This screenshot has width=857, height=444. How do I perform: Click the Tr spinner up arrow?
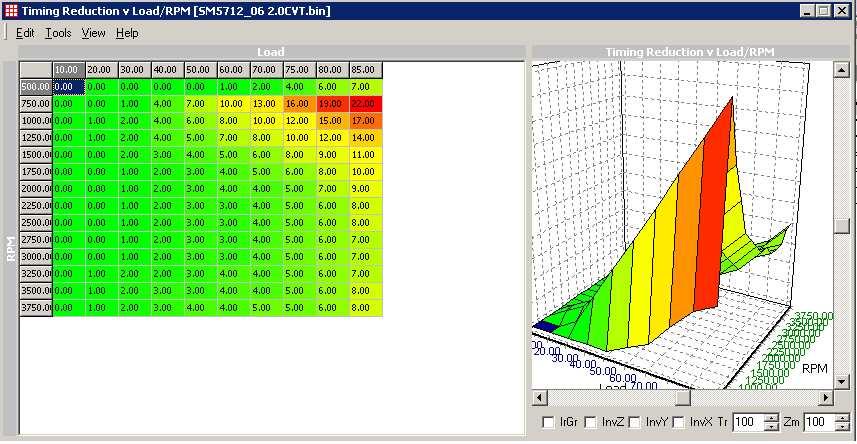pos(769,417)
